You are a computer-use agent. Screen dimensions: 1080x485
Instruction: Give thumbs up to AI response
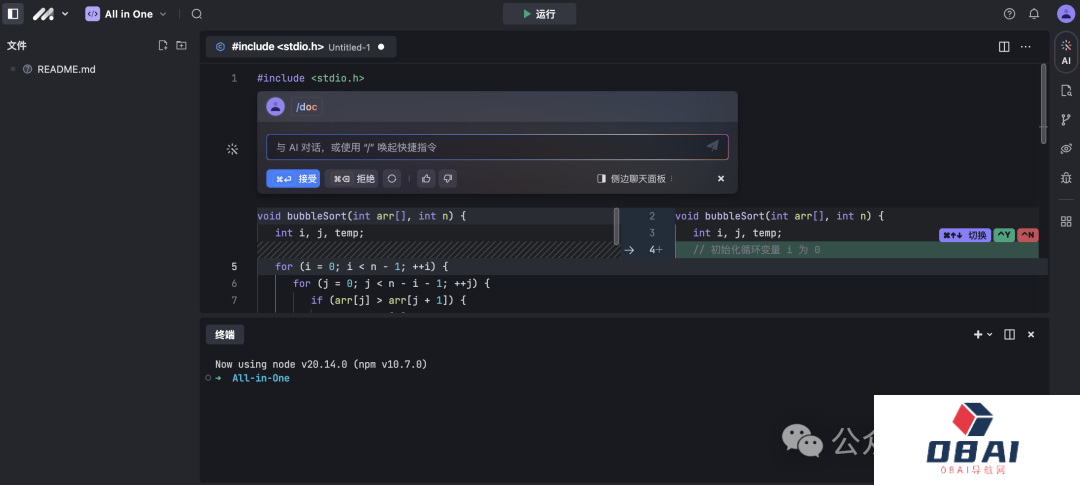[x=425, y=179]
